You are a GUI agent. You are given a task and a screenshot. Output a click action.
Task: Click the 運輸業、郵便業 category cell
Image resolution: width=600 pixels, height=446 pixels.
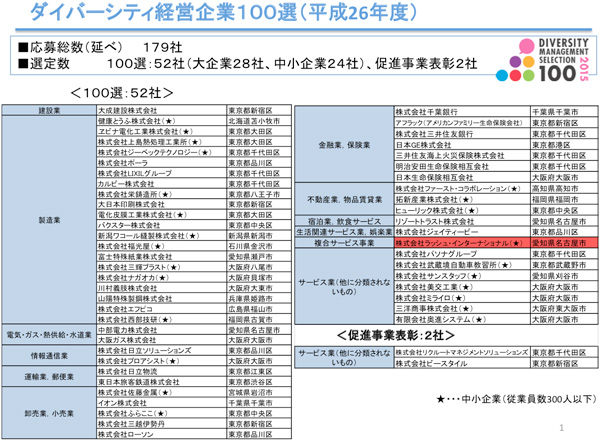click(49, 377)
